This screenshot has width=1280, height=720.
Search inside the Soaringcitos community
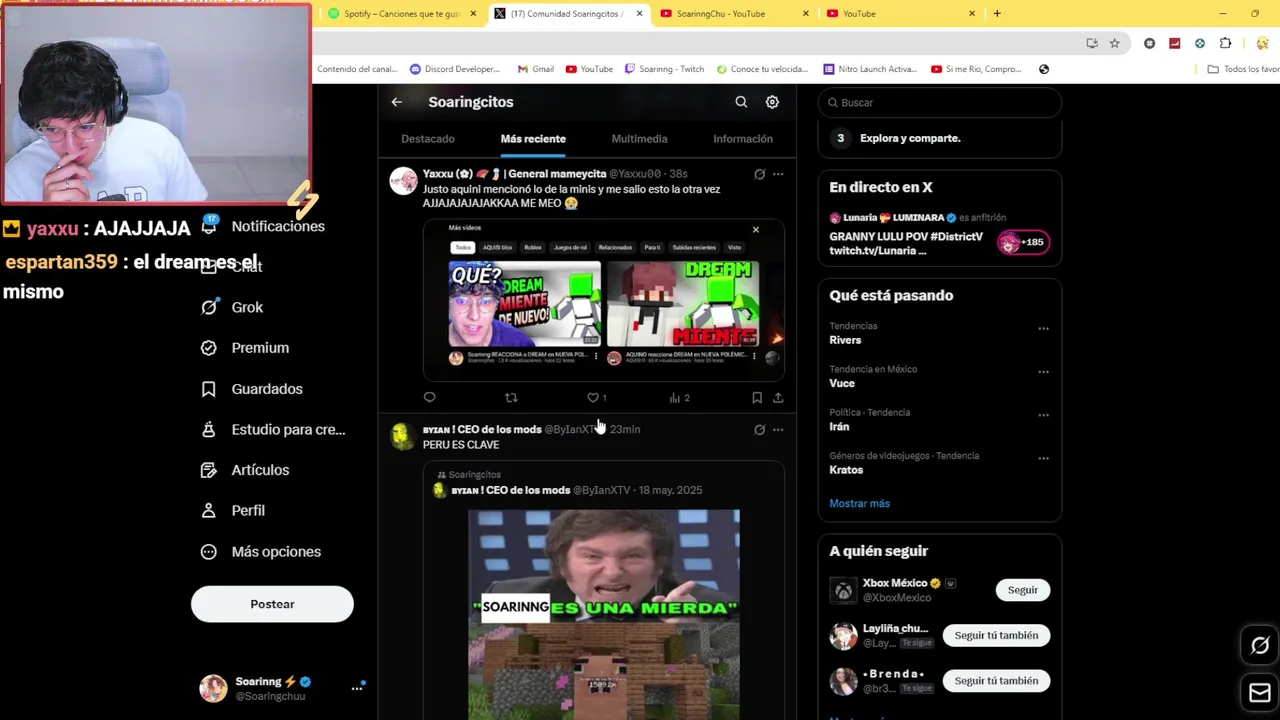(x=741, y=102)
